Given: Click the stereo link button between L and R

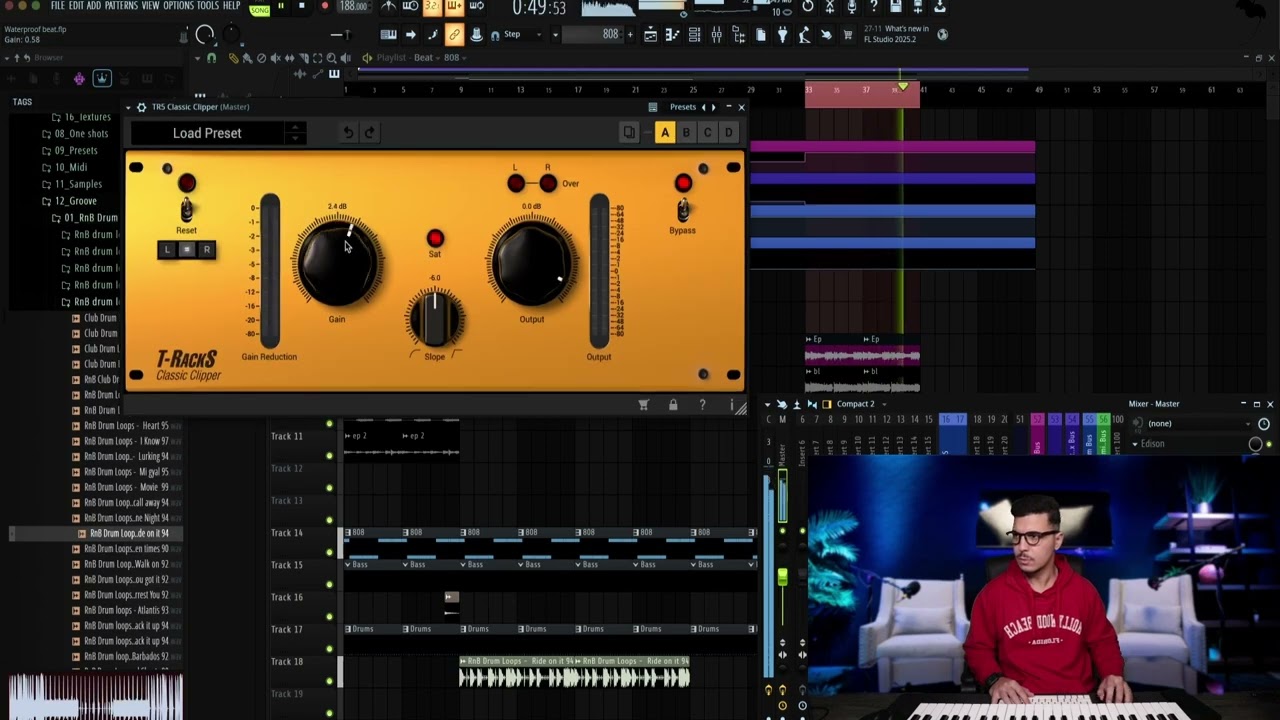Looking at the screenshot, I should (x=186, y=250).
